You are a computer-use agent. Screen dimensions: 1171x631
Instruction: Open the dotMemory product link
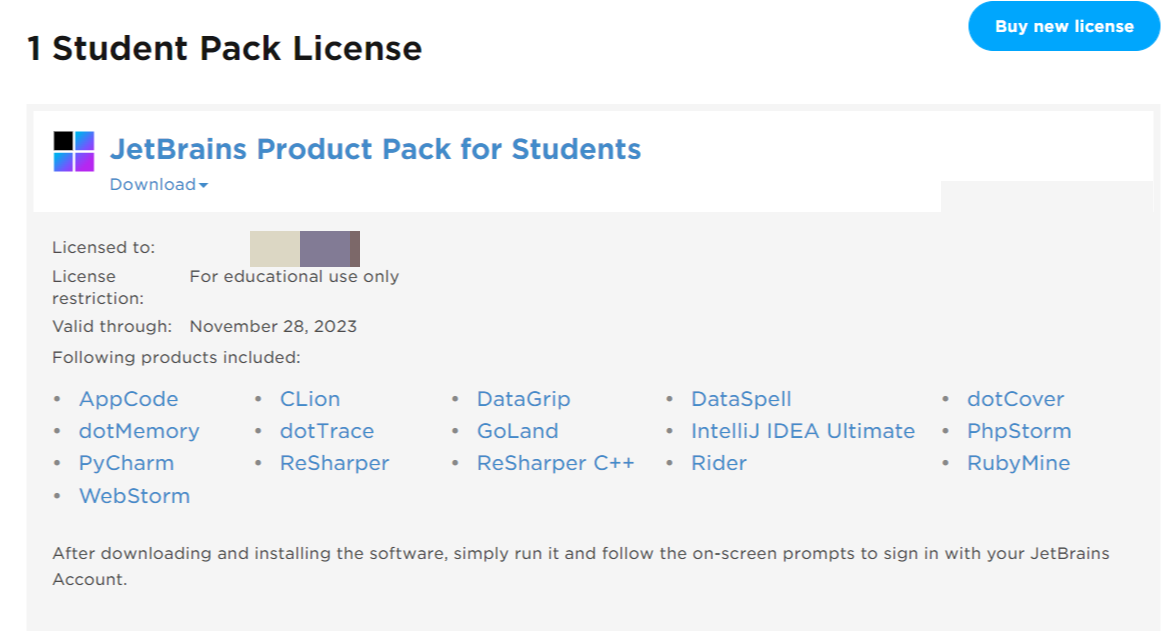pyautogui.click(x=139, y=431)
